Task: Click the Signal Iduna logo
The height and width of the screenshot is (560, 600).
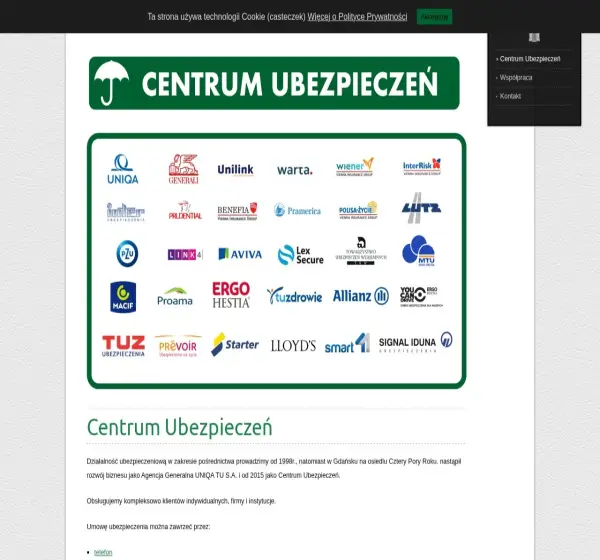Action: [416, 342]
